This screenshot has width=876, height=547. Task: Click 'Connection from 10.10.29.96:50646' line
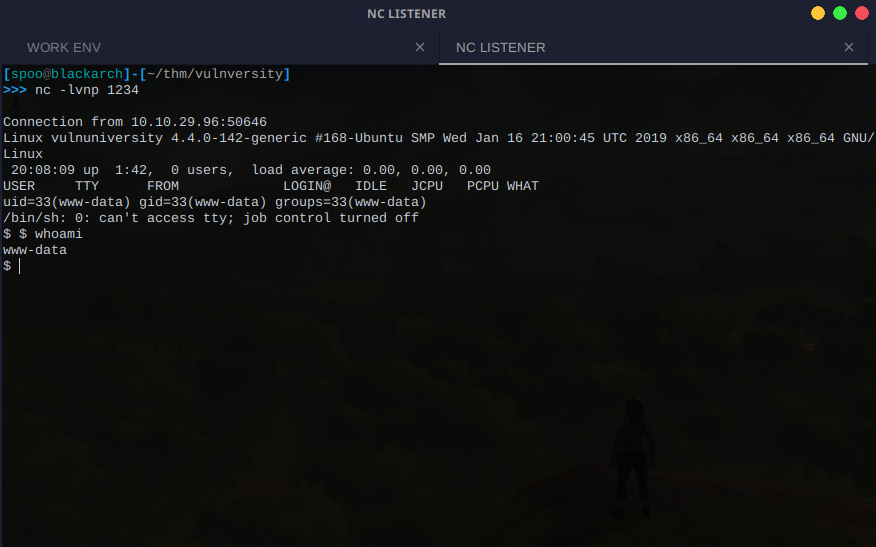[135, 122]
